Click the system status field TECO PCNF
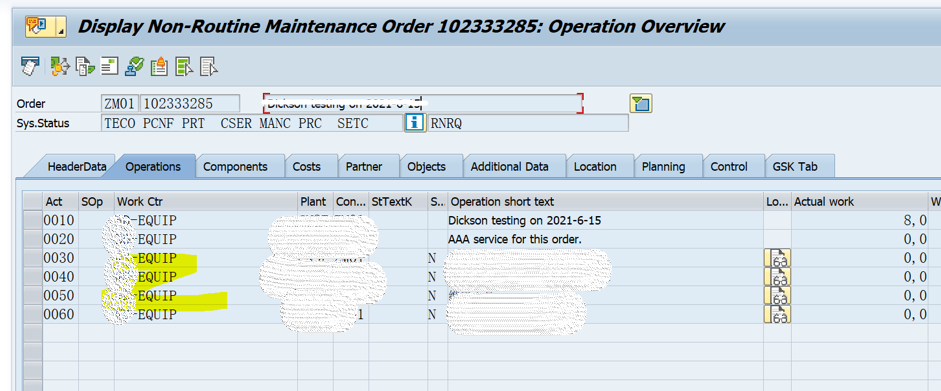The image size is (941, 391). tap(252, 124)
